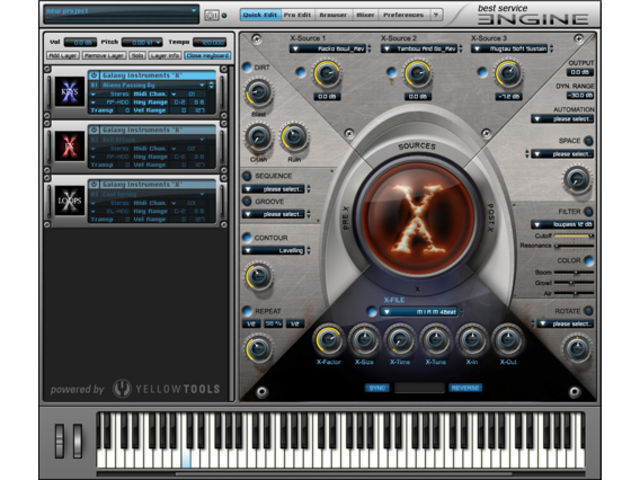Adjust the X-Time knob
This screenshot has height=480, width=640.
pos(400,340)
